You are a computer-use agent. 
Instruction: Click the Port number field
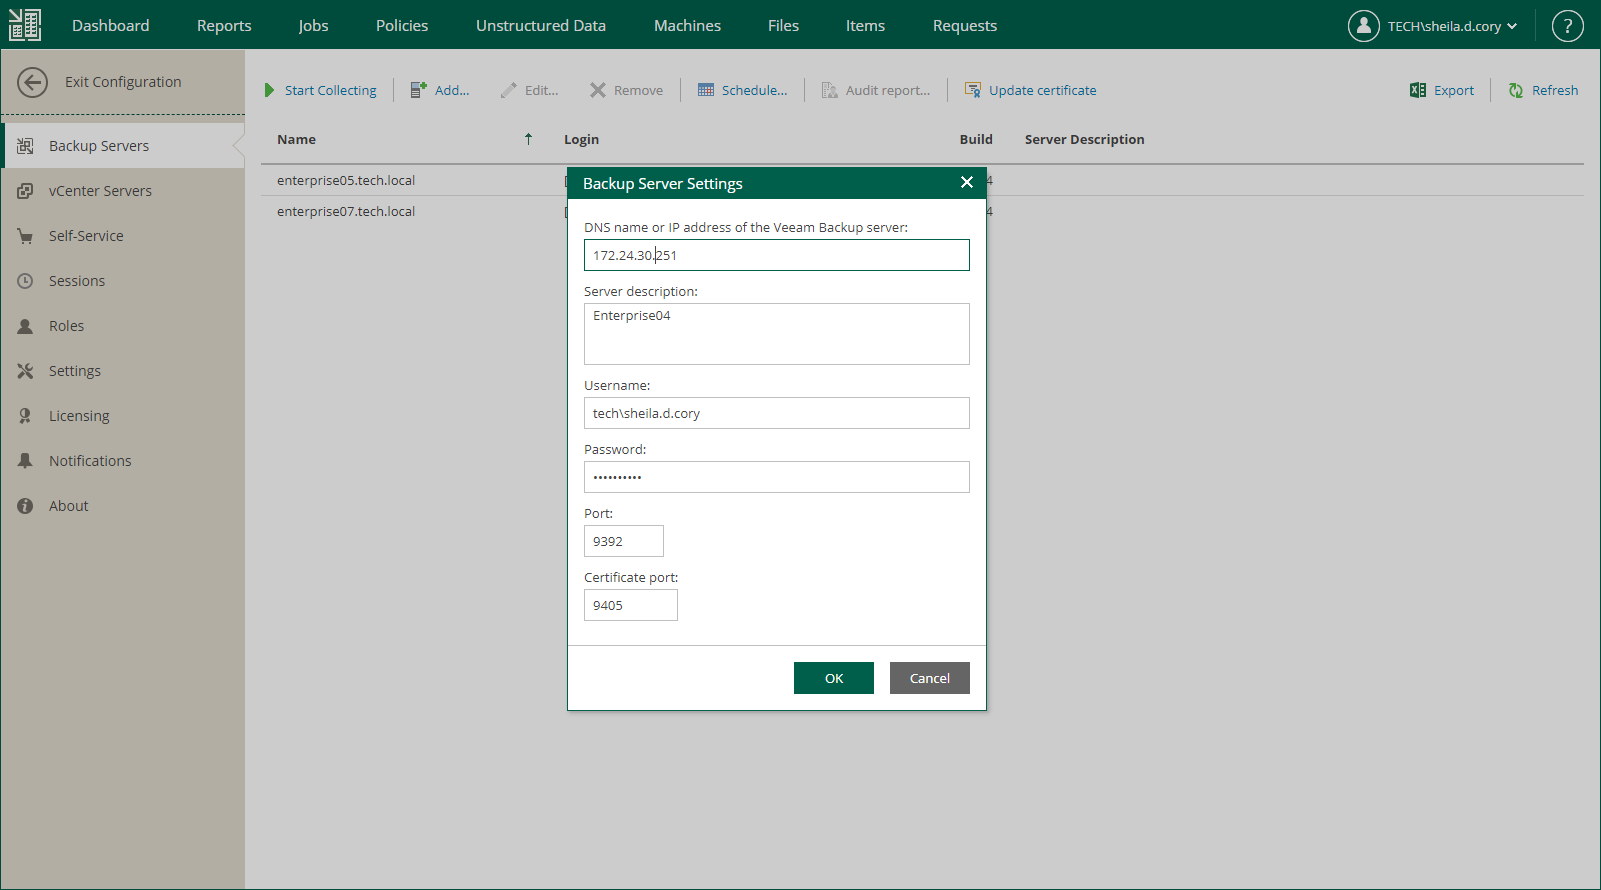click(x=624, y=541)
